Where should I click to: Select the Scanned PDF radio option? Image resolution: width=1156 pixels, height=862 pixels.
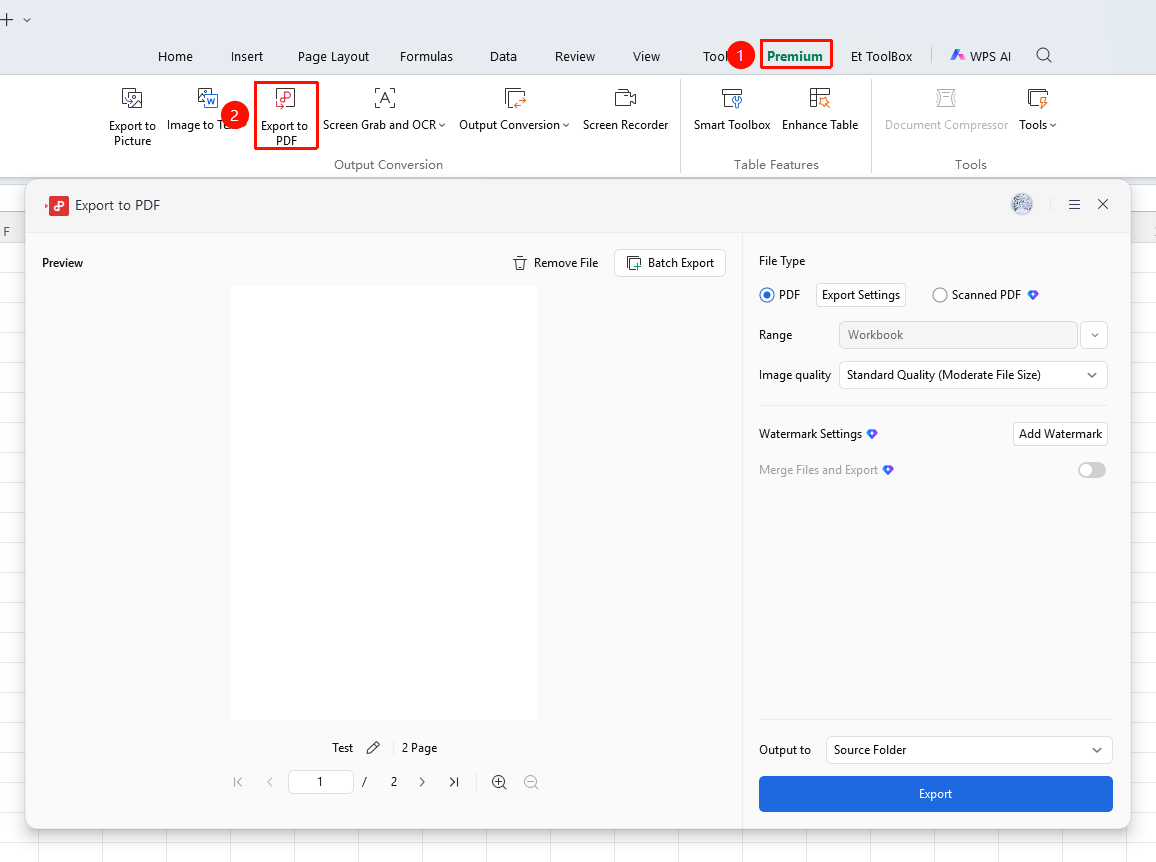(939, 295)
